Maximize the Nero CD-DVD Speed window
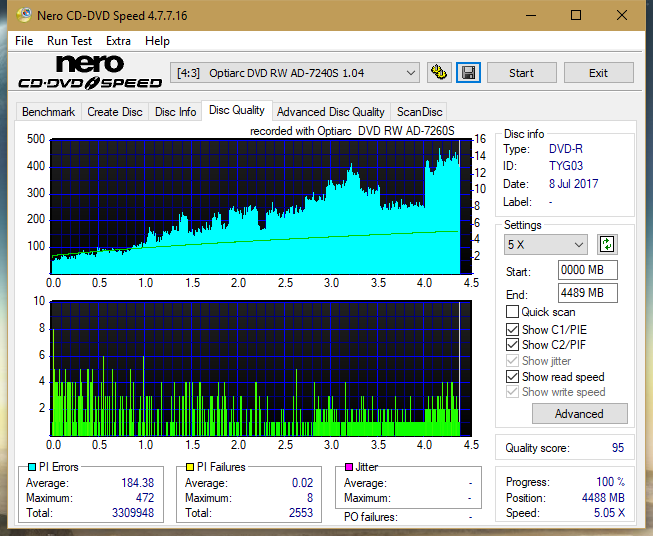Viewport: 653px width, 536px height. point(576,15)
